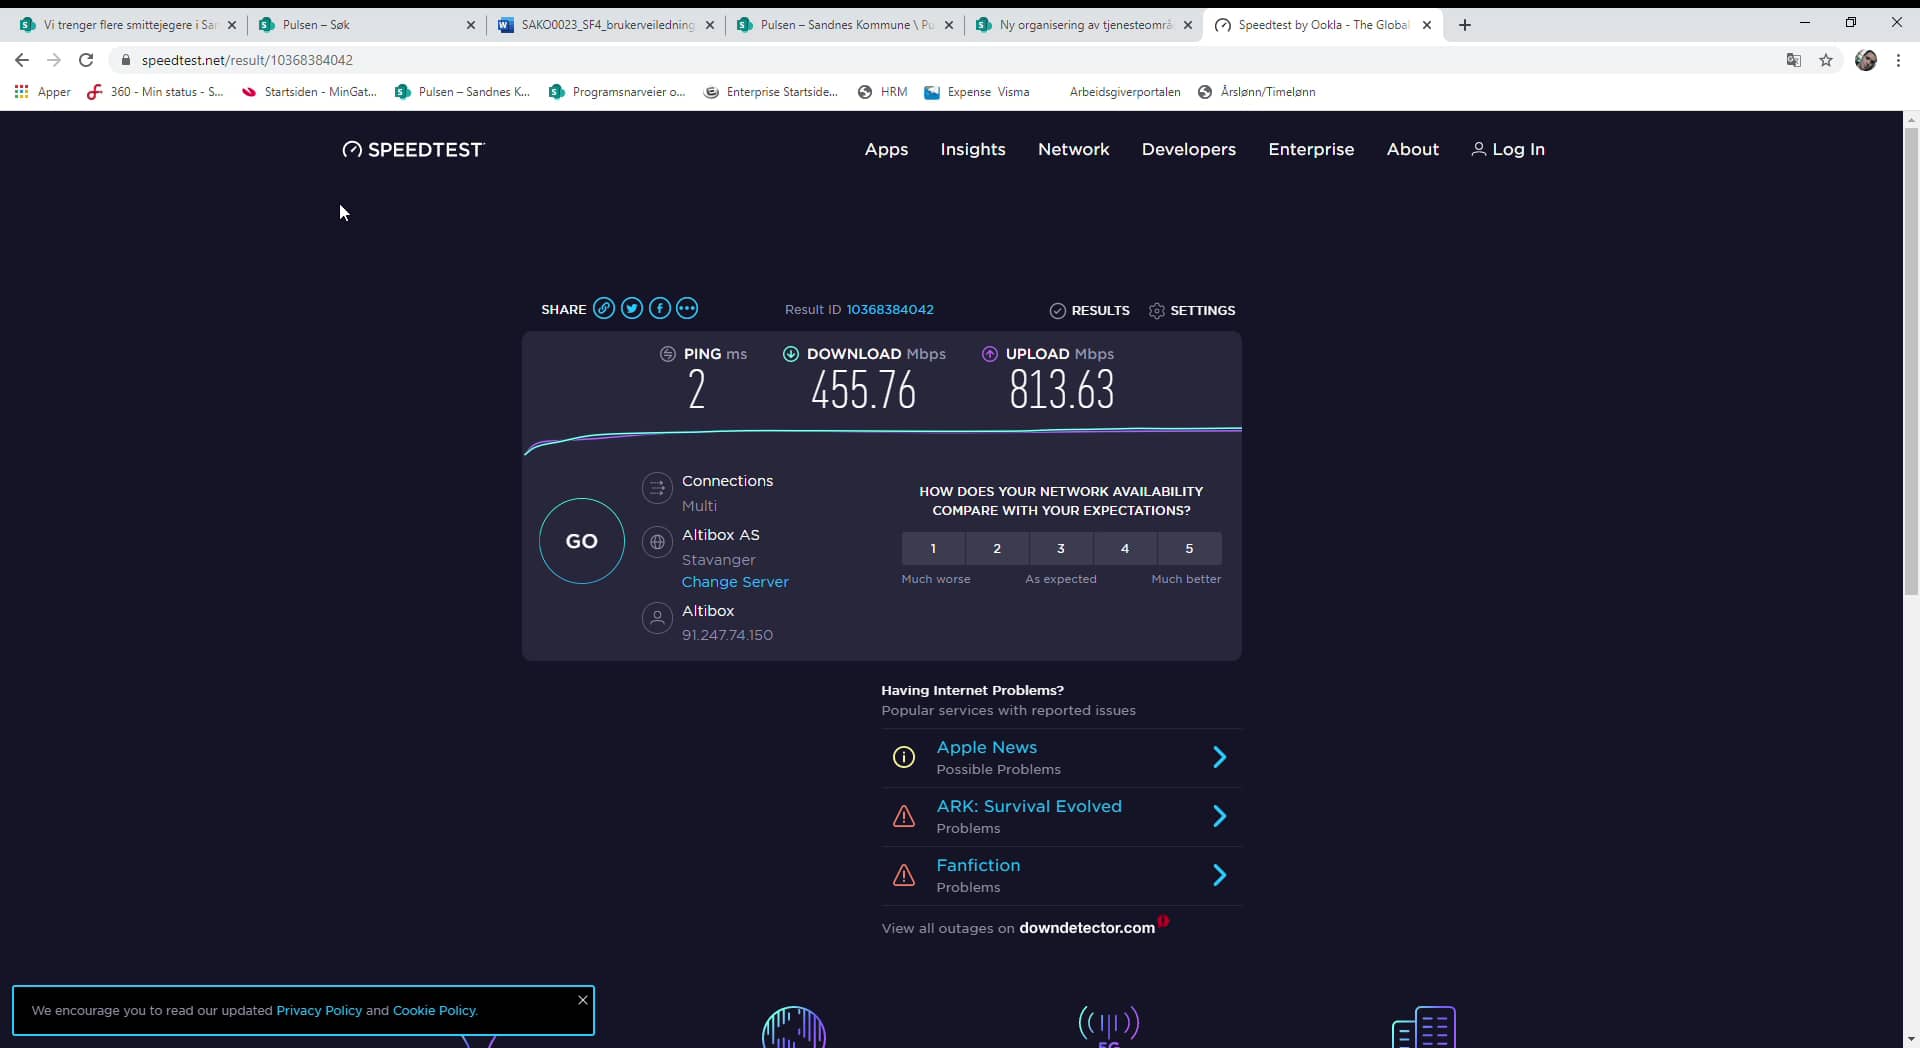1920x1048 pixels.
Task: Rate network availability as '3 - As expected'
Action: click(1060, 548)
